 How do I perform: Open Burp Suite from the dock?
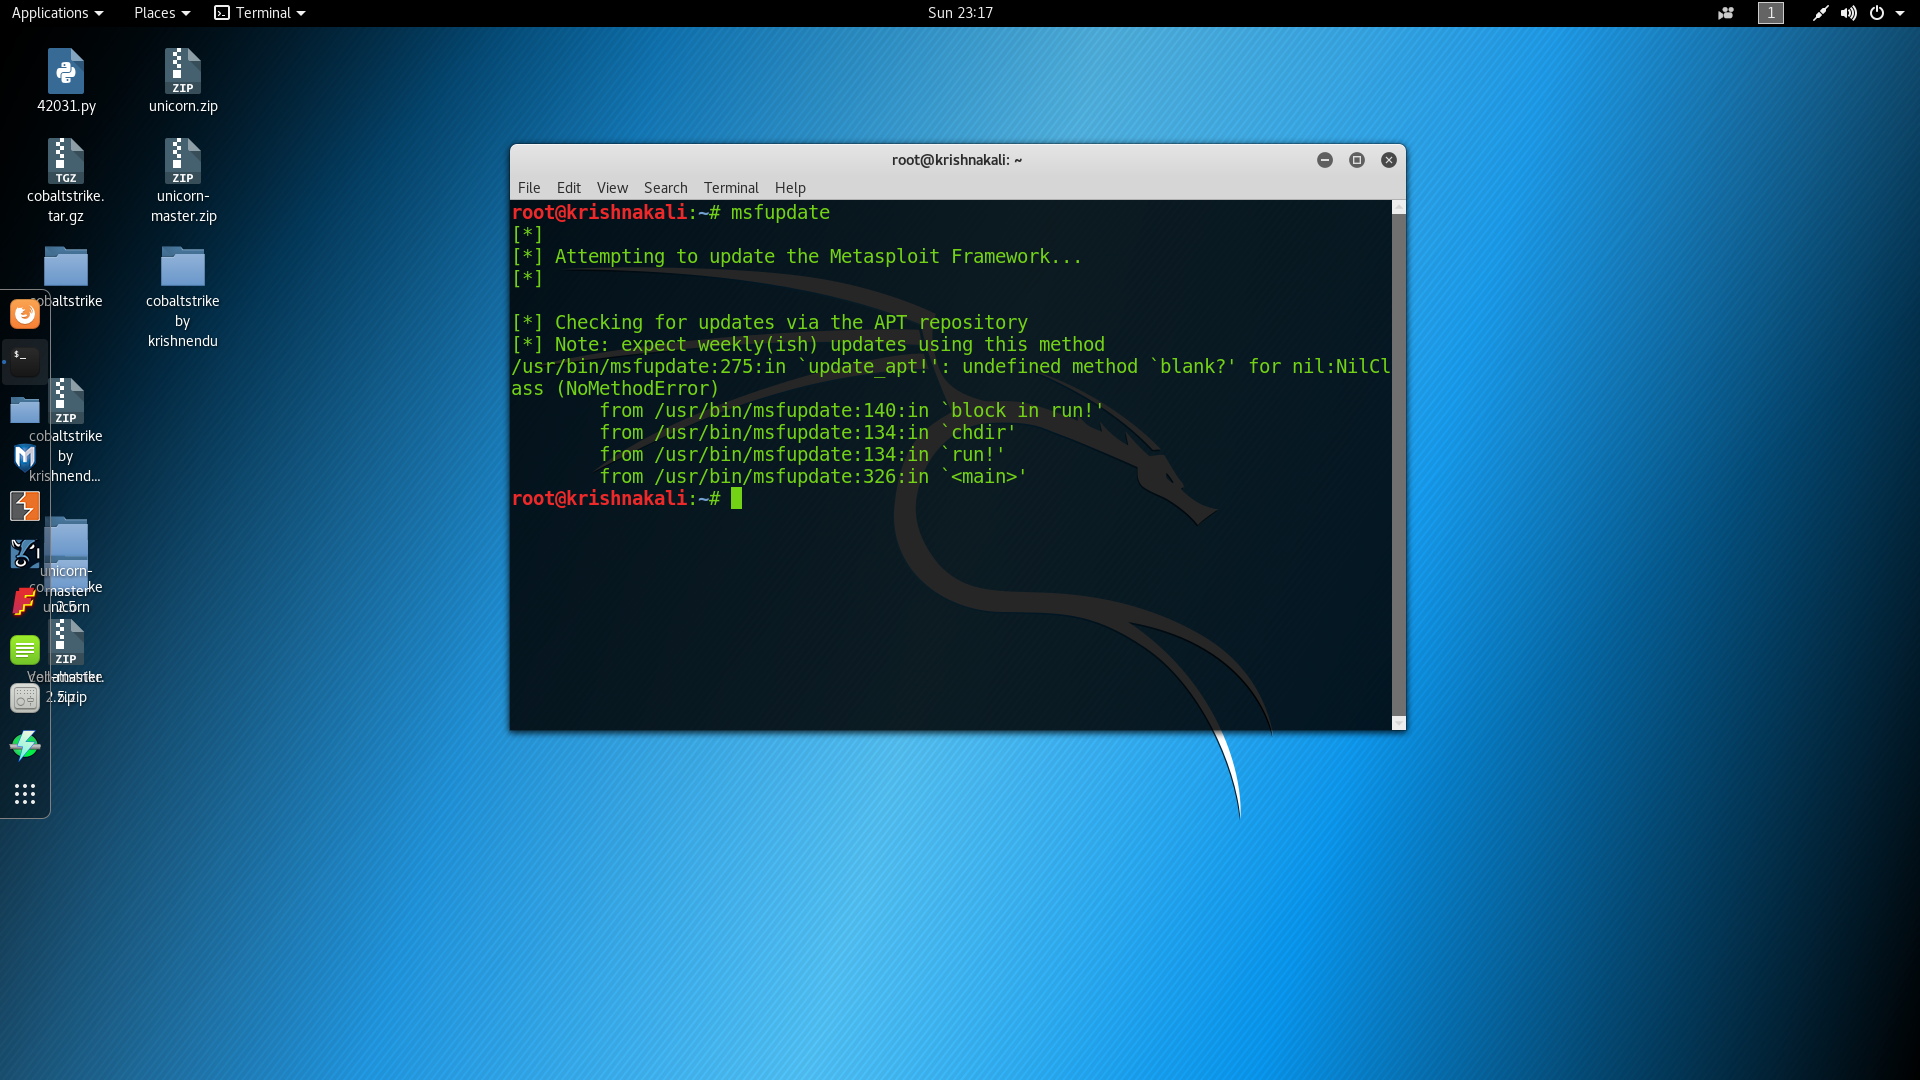pyautogui.click(x=25, y=506)
